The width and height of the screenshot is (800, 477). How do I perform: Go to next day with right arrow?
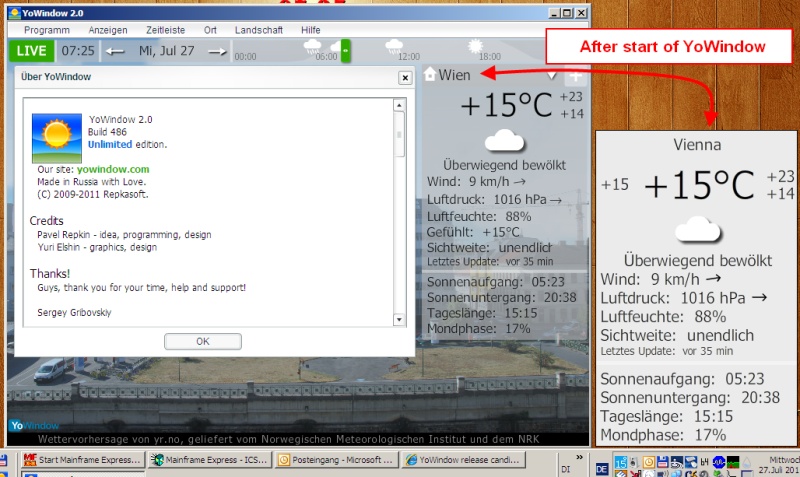pos(217,51)
